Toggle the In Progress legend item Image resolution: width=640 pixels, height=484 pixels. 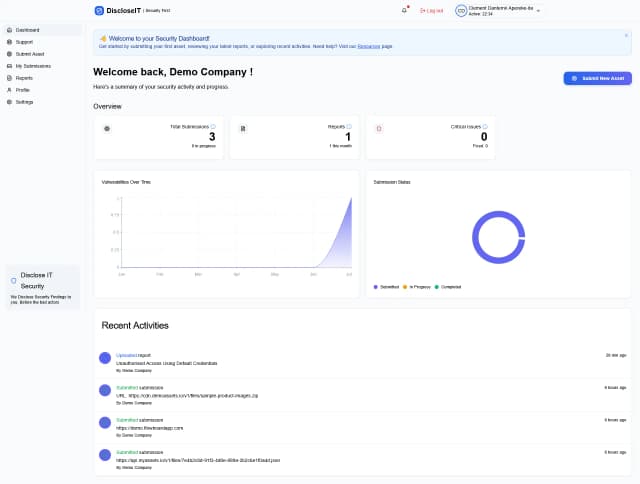click(x=415, y=287)
